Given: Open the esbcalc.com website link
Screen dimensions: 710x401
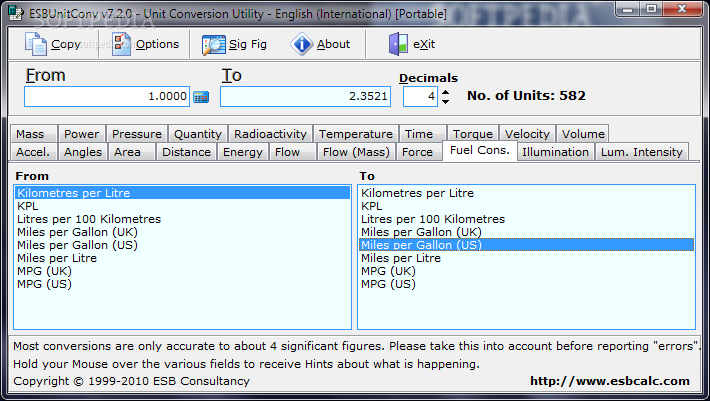Looking at the screenshot, I should click(610, 381).
